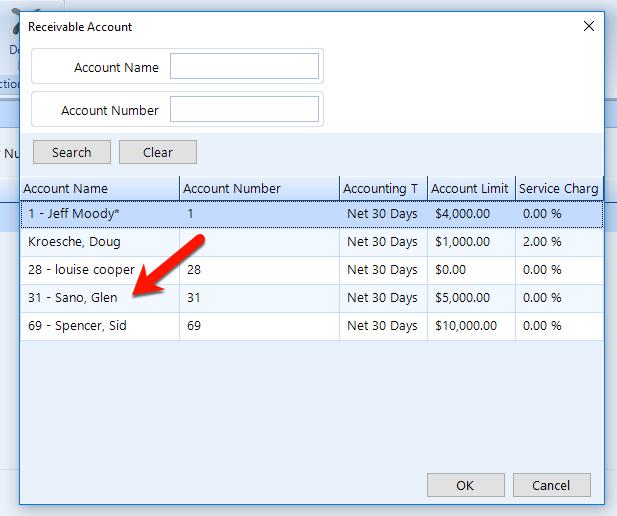
Task: Click the $1,000.00 account limit cell
Action: (x=471, y=242)
